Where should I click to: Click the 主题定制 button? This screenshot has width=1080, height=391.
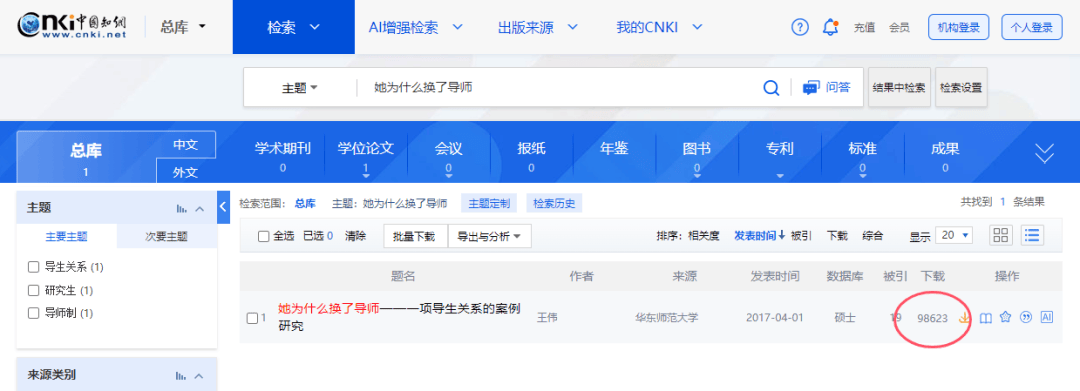coord(489,203)
